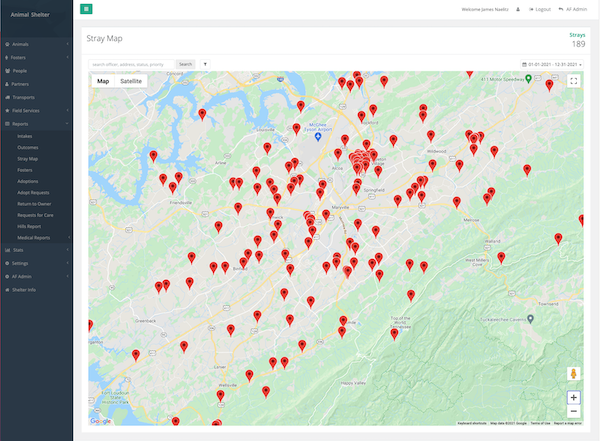Image resolution: width=600 pixels, height=441 pixels.
Task: Expand the Settings menu
Action: [36, 263]
